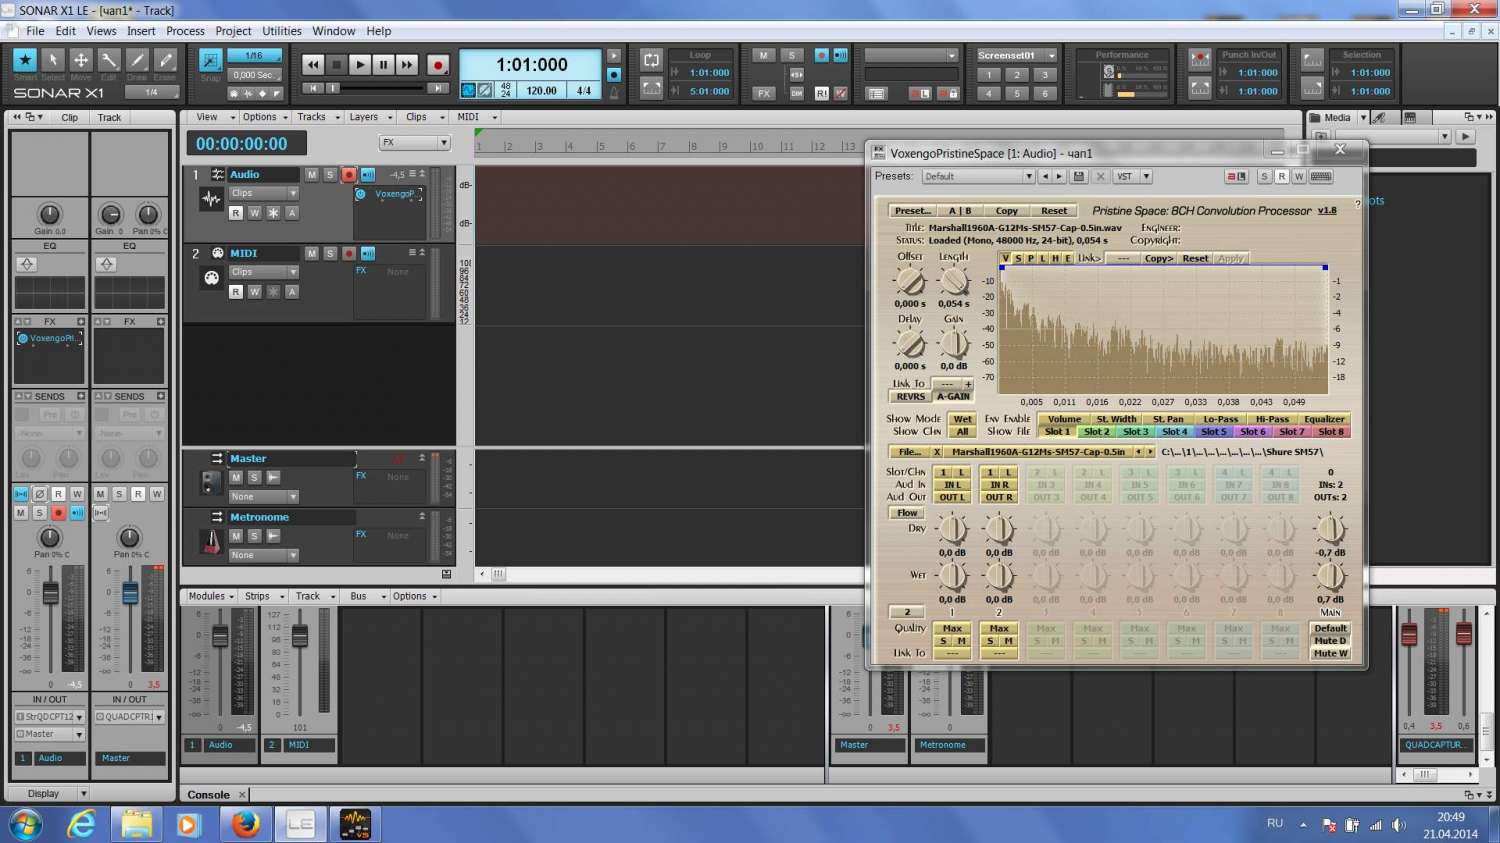1500x843 pixels.
Task: Expand the Clips dropdown on Audio track
Action: (x=264, y=193)
